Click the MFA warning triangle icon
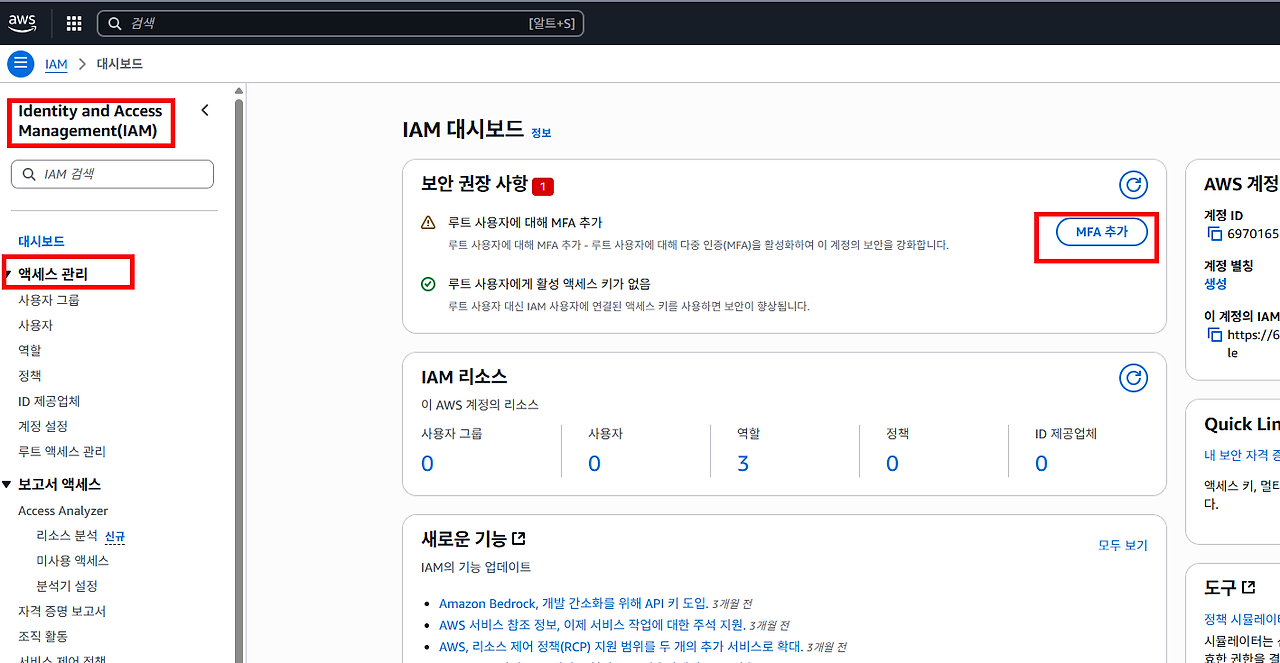The image size is (1280, 663). tap(428, 223)
